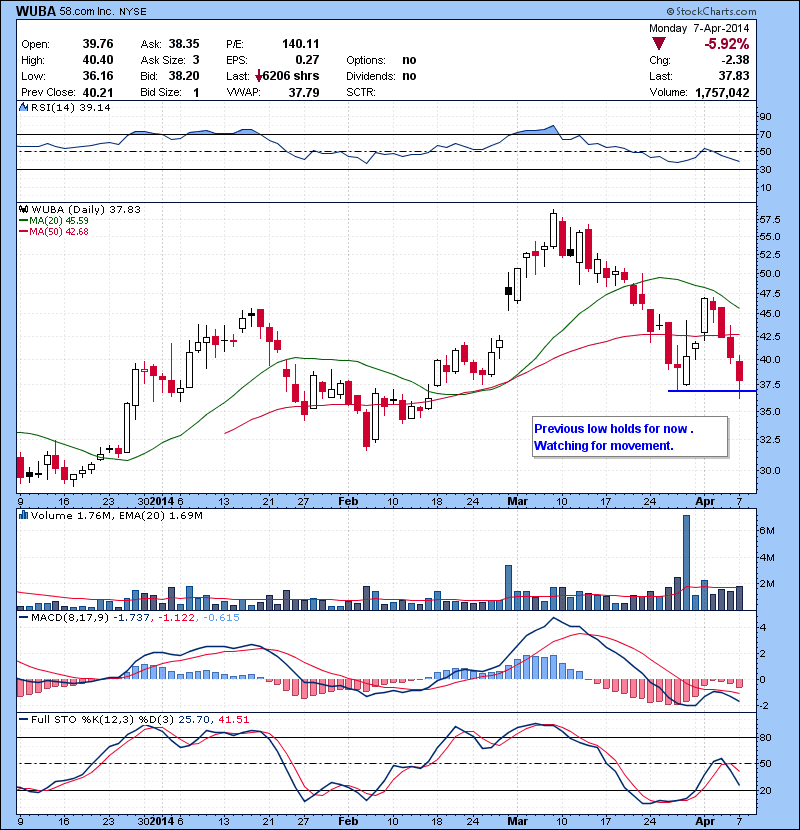Click the dark line marker before Full STO
800x830 pixels.
(x=24, y=719)
